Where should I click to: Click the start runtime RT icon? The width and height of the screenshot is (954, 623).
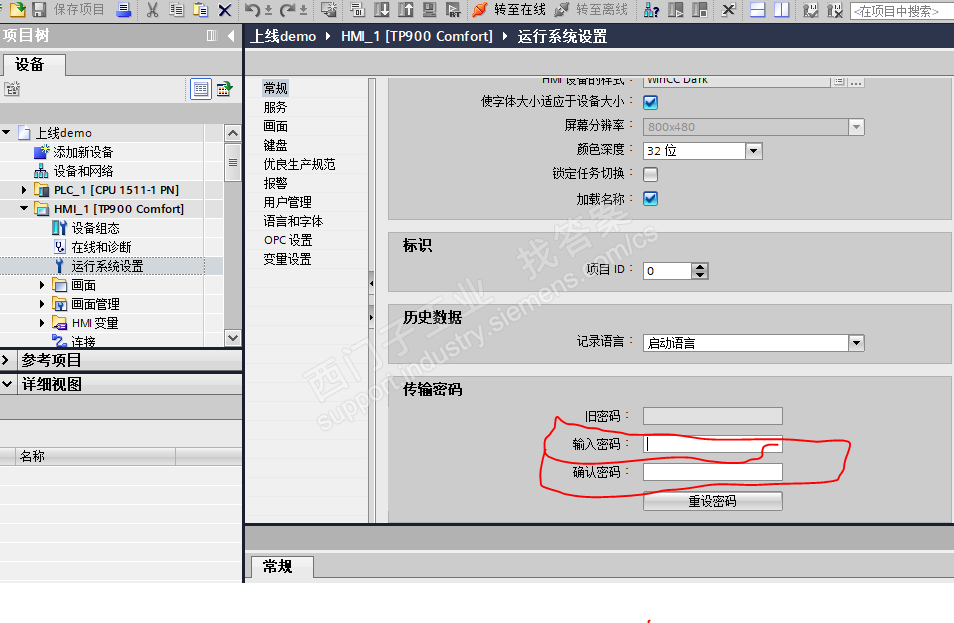coord(453,9)
